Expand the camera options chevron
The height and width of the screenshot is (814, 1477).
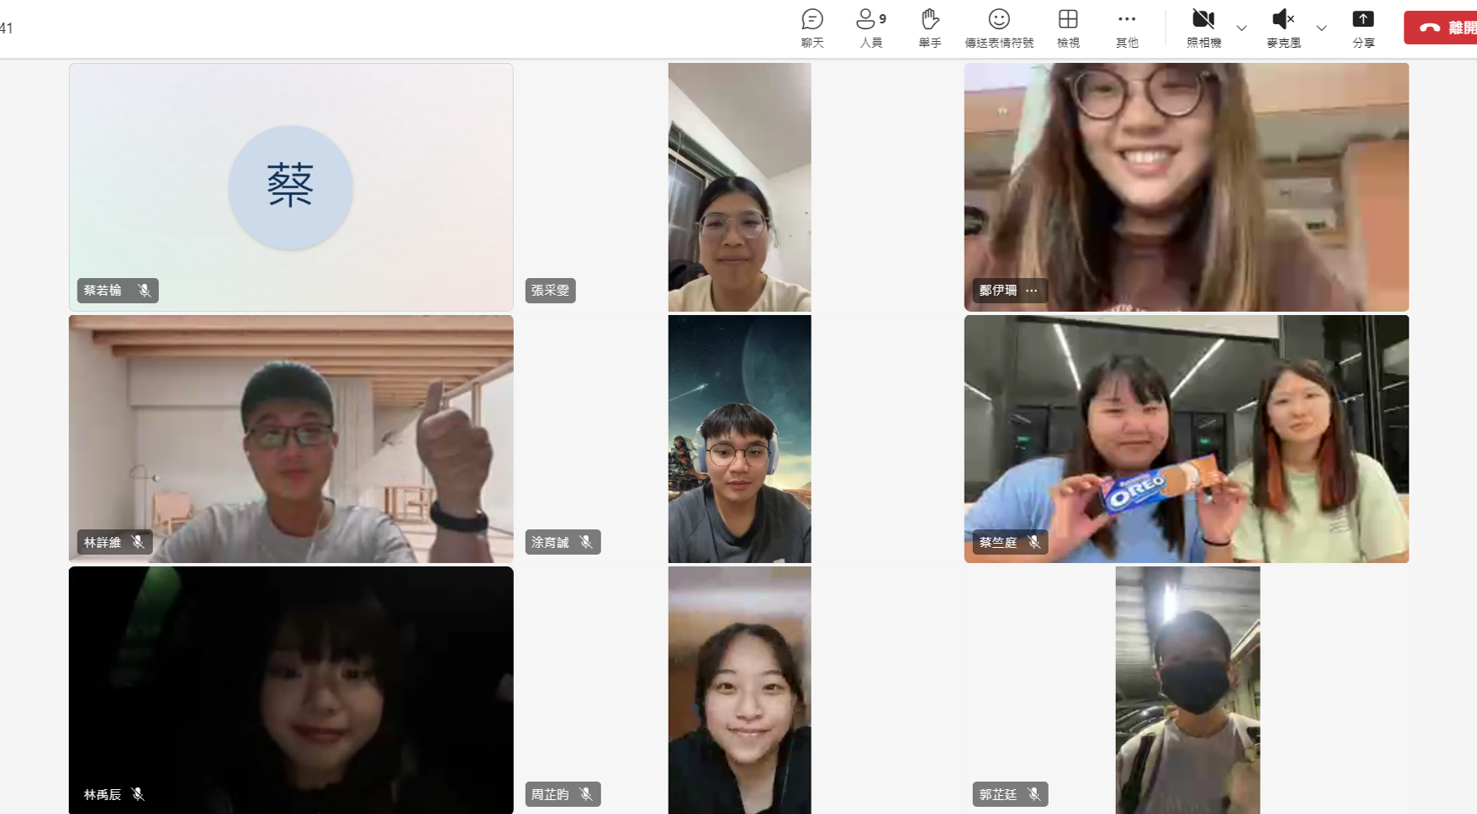[x=1241, y=28]
